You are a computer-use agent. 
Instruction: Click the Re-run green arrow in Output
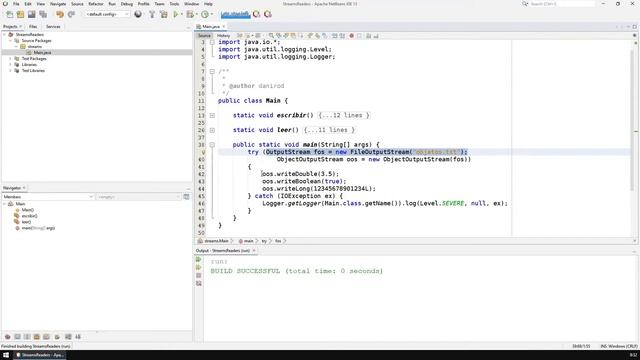coord(199,260)
